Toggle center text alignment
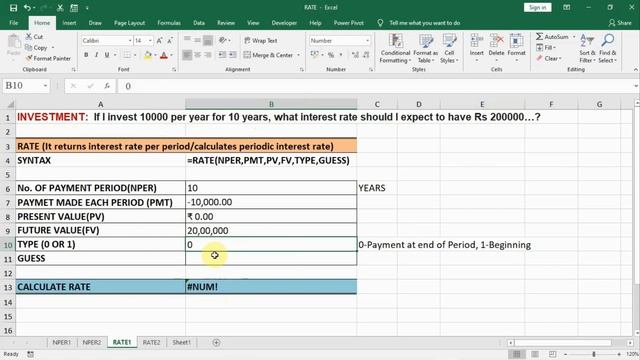The width and height of the screenshot is (640, 360). pos(198,55)
